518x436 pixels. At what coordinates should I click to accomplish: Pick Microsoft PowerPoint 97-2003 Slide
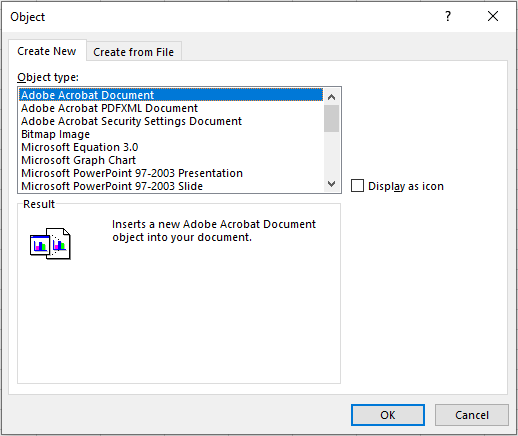[x=171, y=186]
